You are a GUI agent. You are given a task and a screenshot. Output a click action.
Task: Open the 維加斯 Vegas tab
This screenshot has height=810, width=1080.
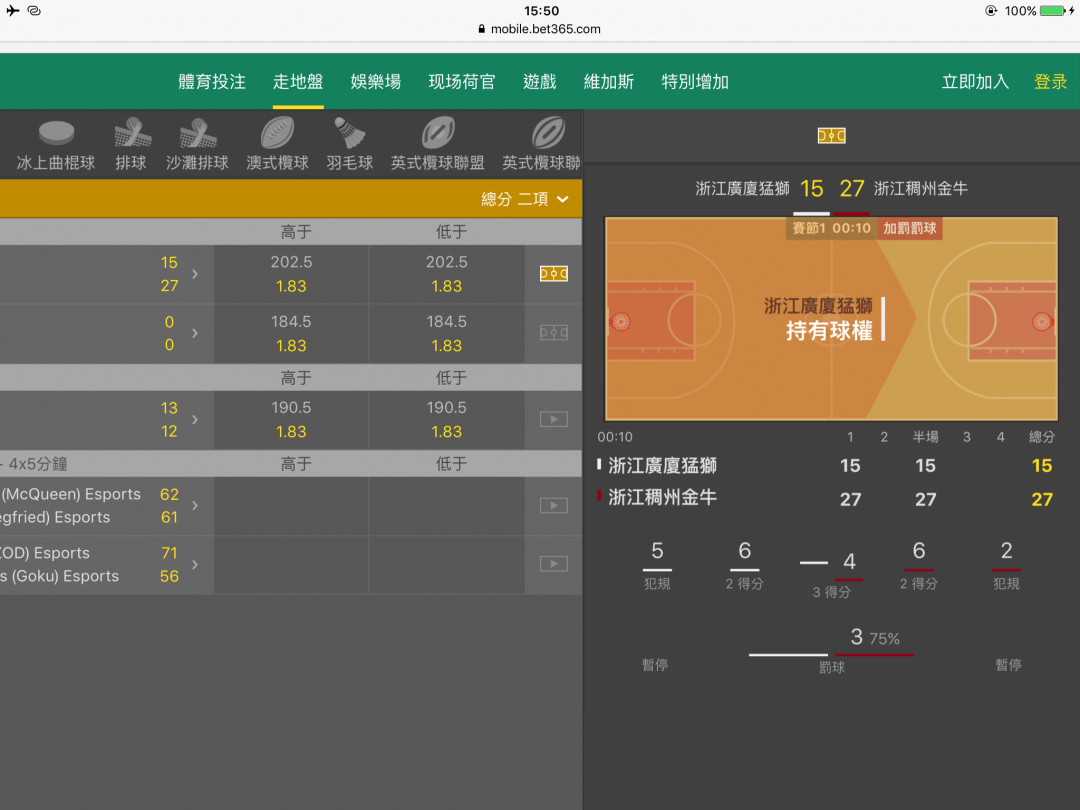[x=609, y=82]
